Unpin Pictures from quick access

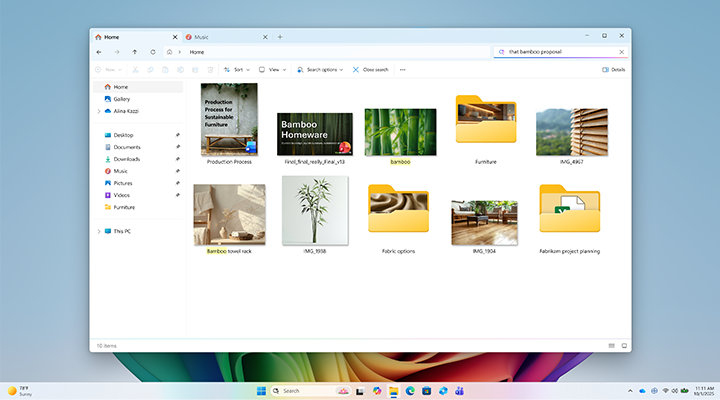click(x=178, y=183)
